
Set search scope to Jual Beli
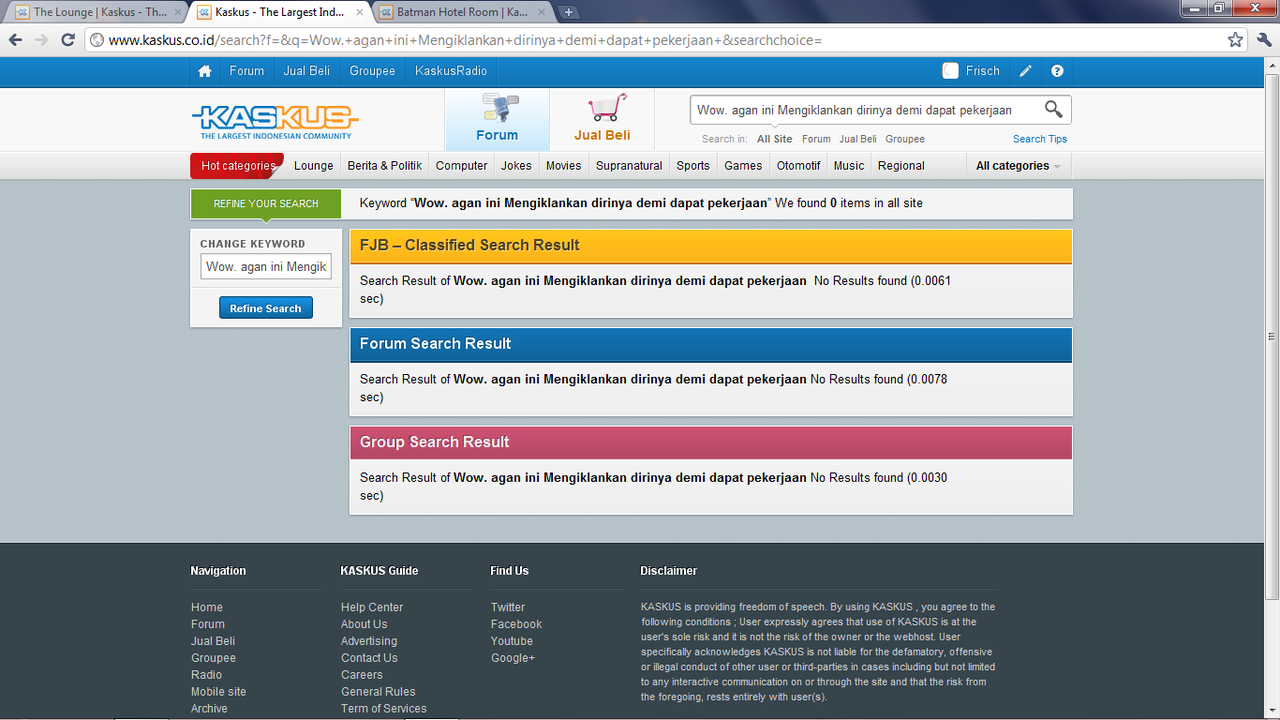(858, 139)
